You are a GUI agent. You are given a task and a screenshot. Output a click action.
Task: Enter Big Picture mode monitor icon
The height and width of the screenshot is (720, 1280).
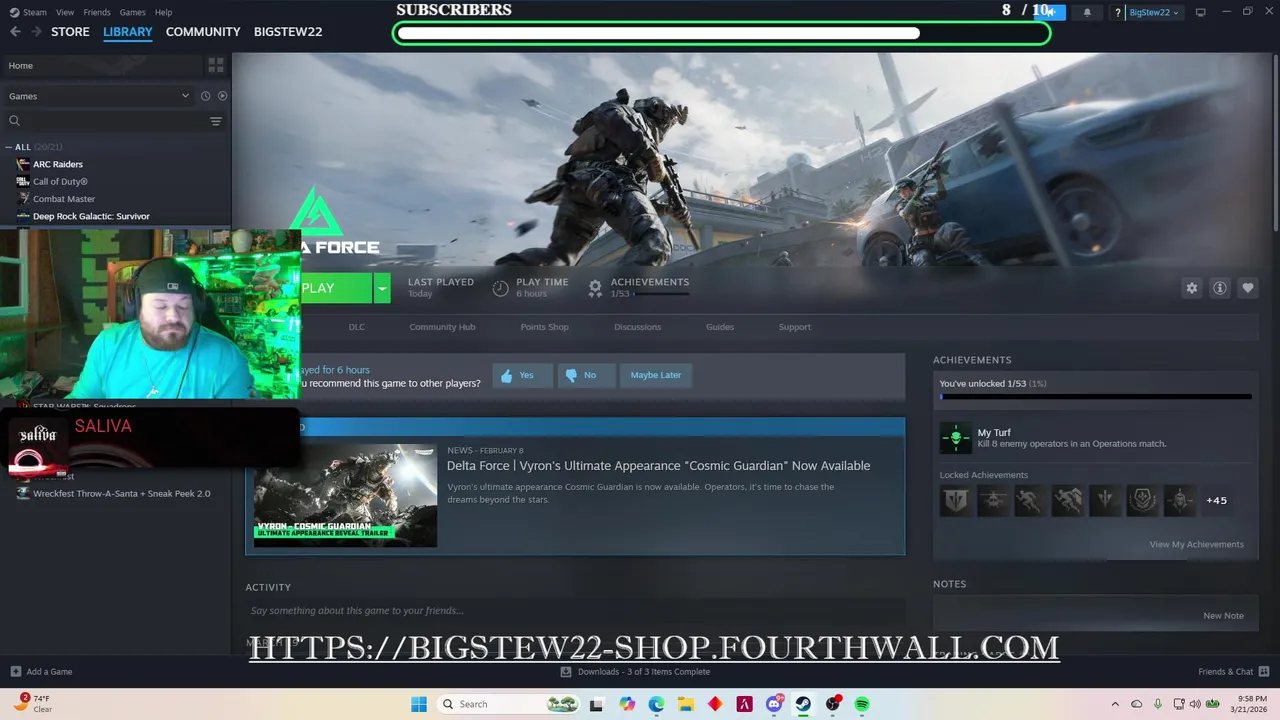click(1200, 12)
